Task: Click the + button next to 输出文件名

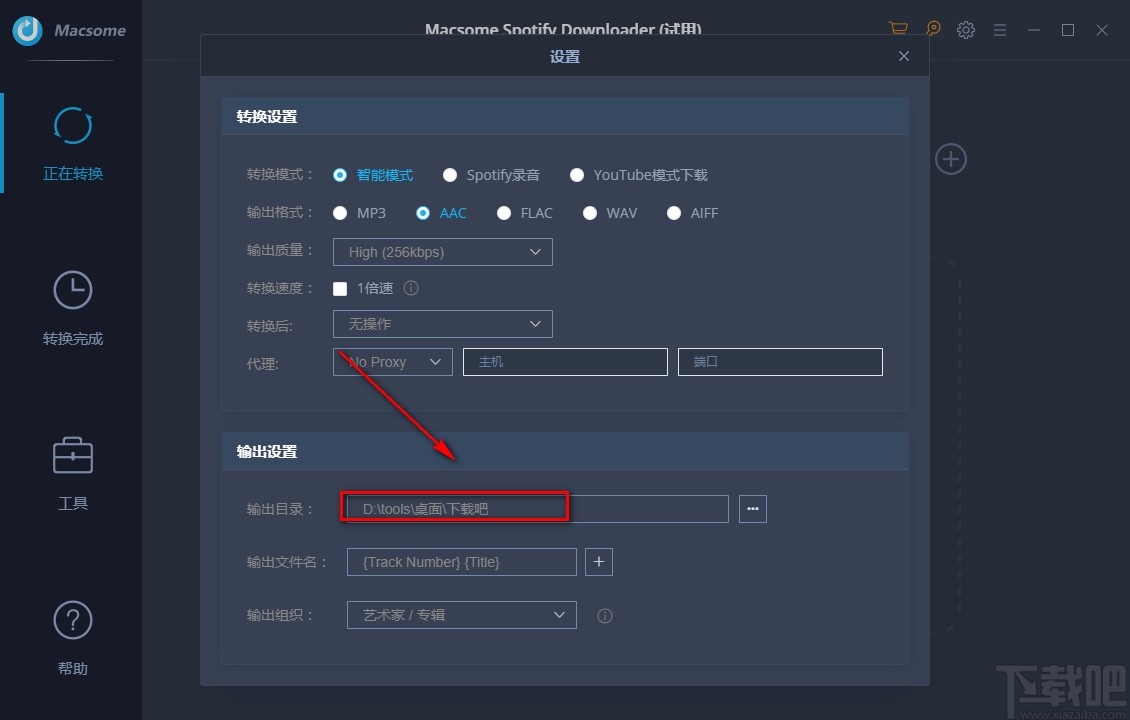Action: [x=598, y=561]
